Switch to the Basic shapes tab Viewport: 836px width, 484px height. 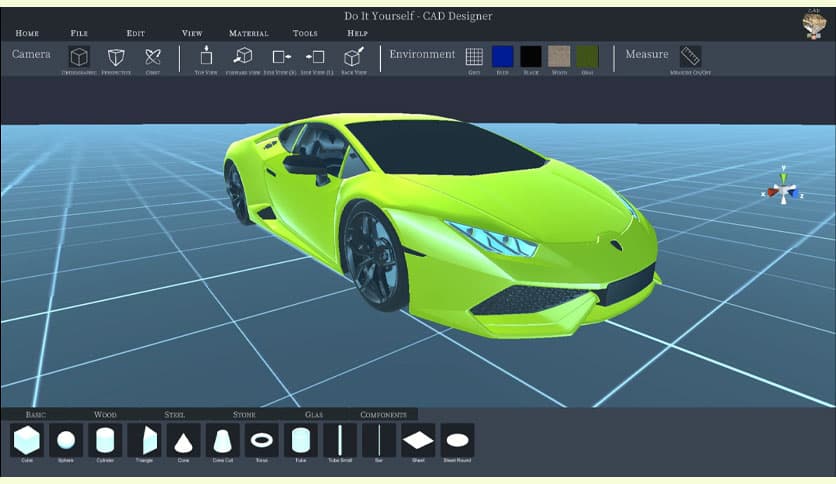click(x=36, y=414)
